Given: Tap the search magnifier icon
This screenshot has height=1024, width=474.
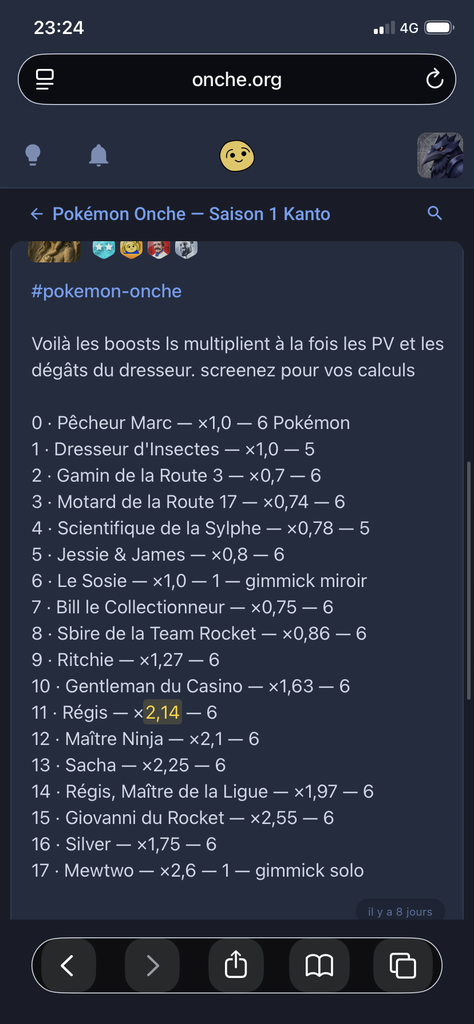Looking at the screenshot, I should (x=435, y=214).
